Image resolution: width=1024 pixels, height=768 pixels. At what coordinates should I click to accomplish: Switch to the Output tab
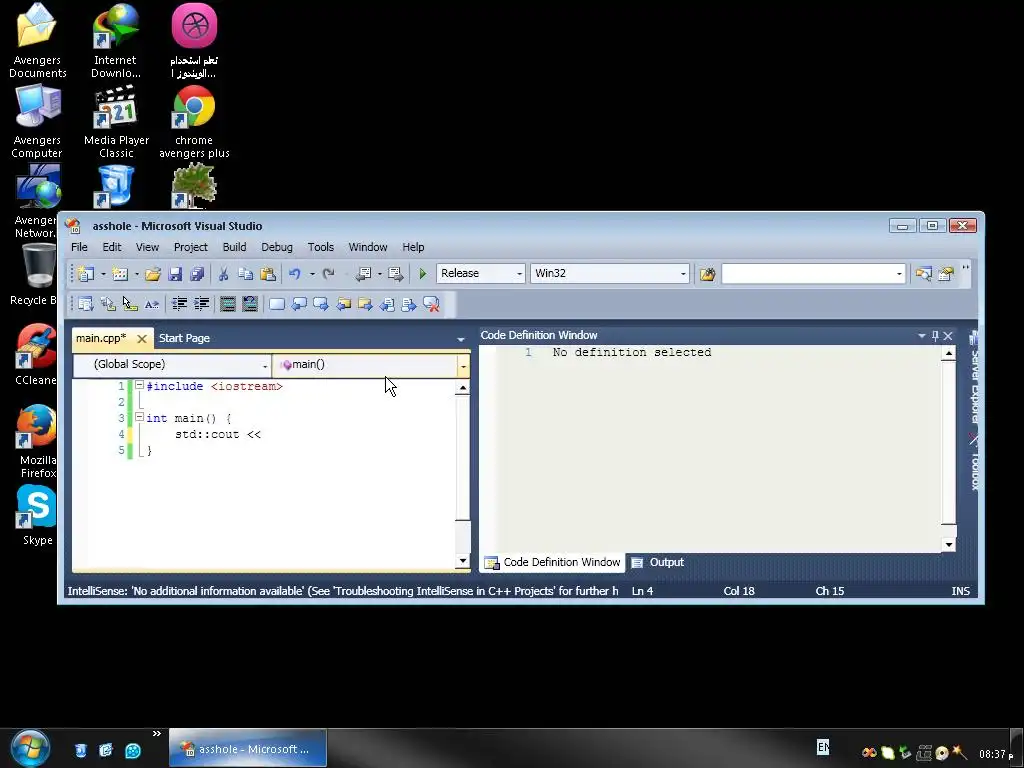[659, 562]
